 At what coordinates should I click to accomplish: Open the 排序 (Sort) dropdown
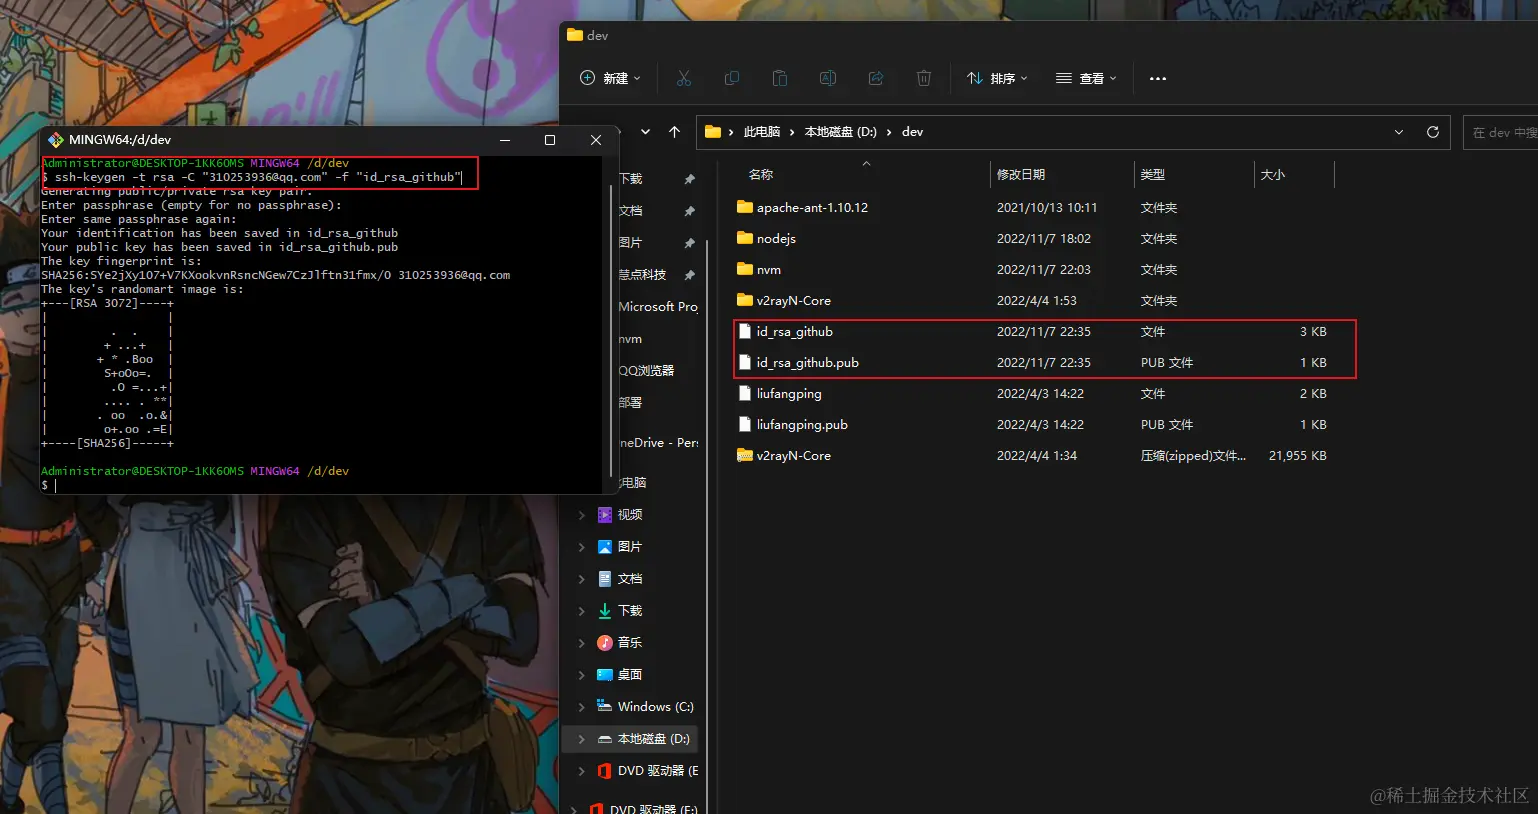coord(997,78)
